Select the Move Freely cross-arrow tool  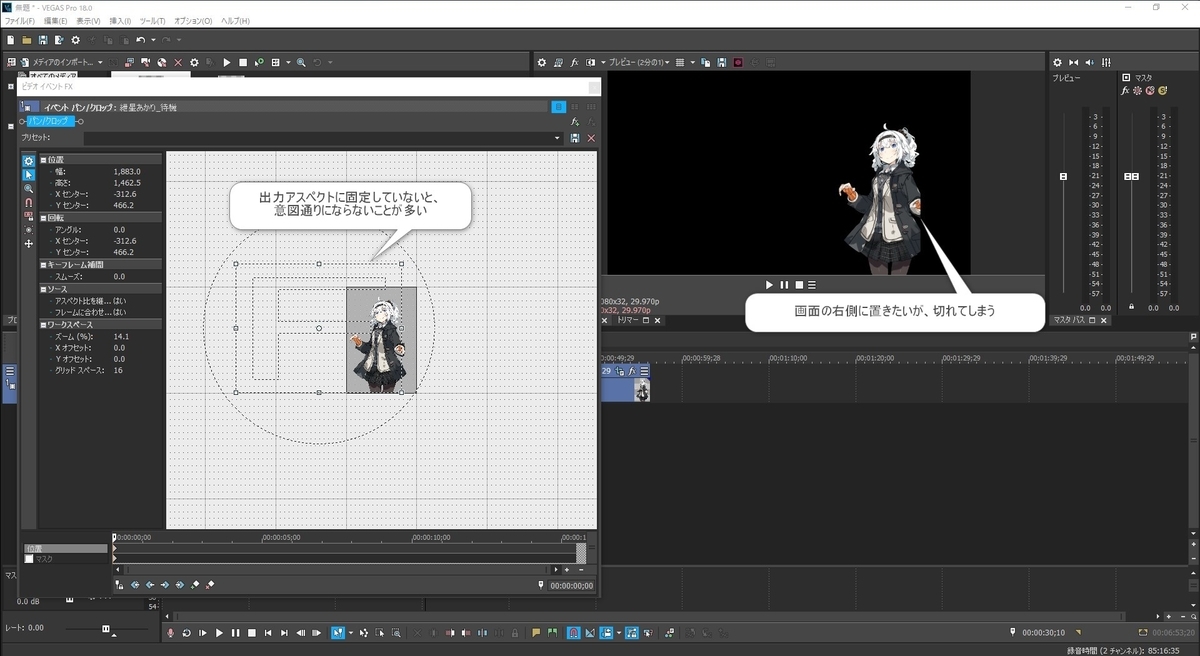(x=28, y=244)
